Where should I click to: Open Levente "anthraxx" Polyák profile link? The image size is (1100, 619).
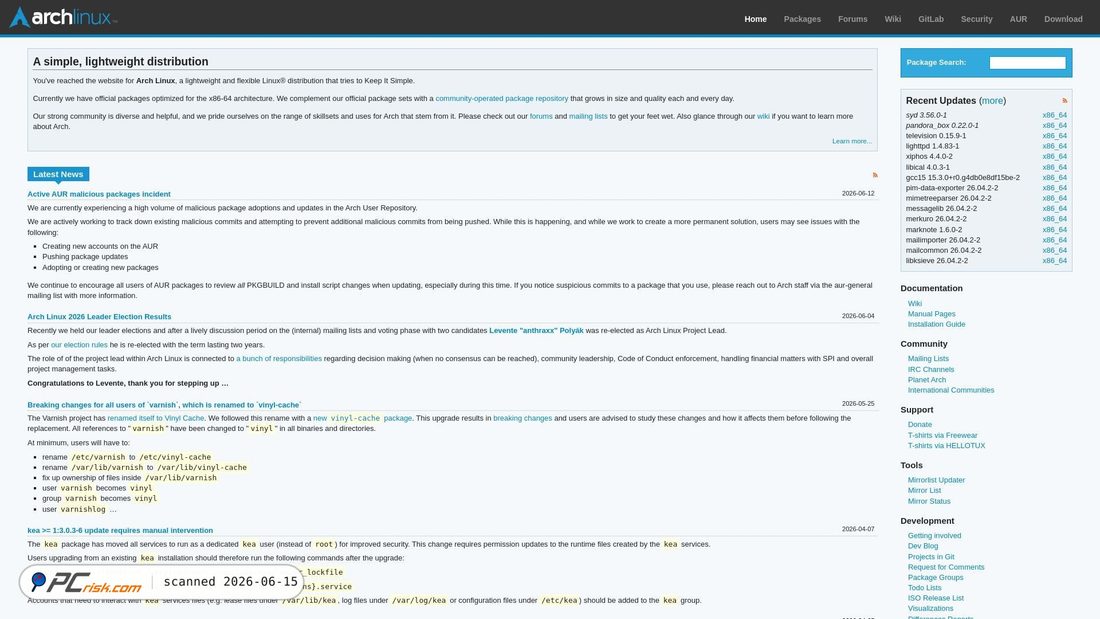536,331
